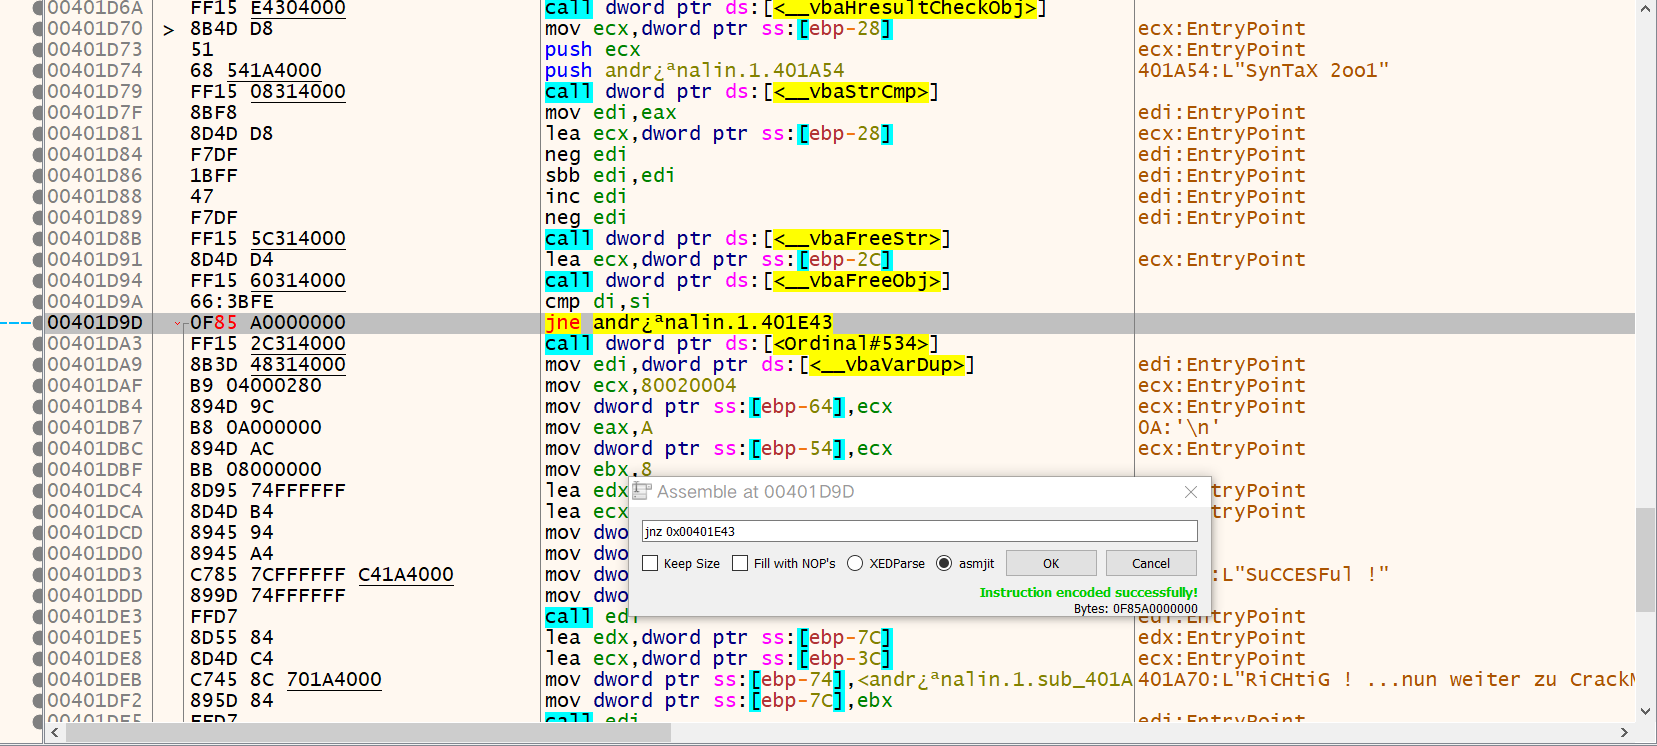Select the call __vbaFreeStr instruction

click(x=748, y=239)
